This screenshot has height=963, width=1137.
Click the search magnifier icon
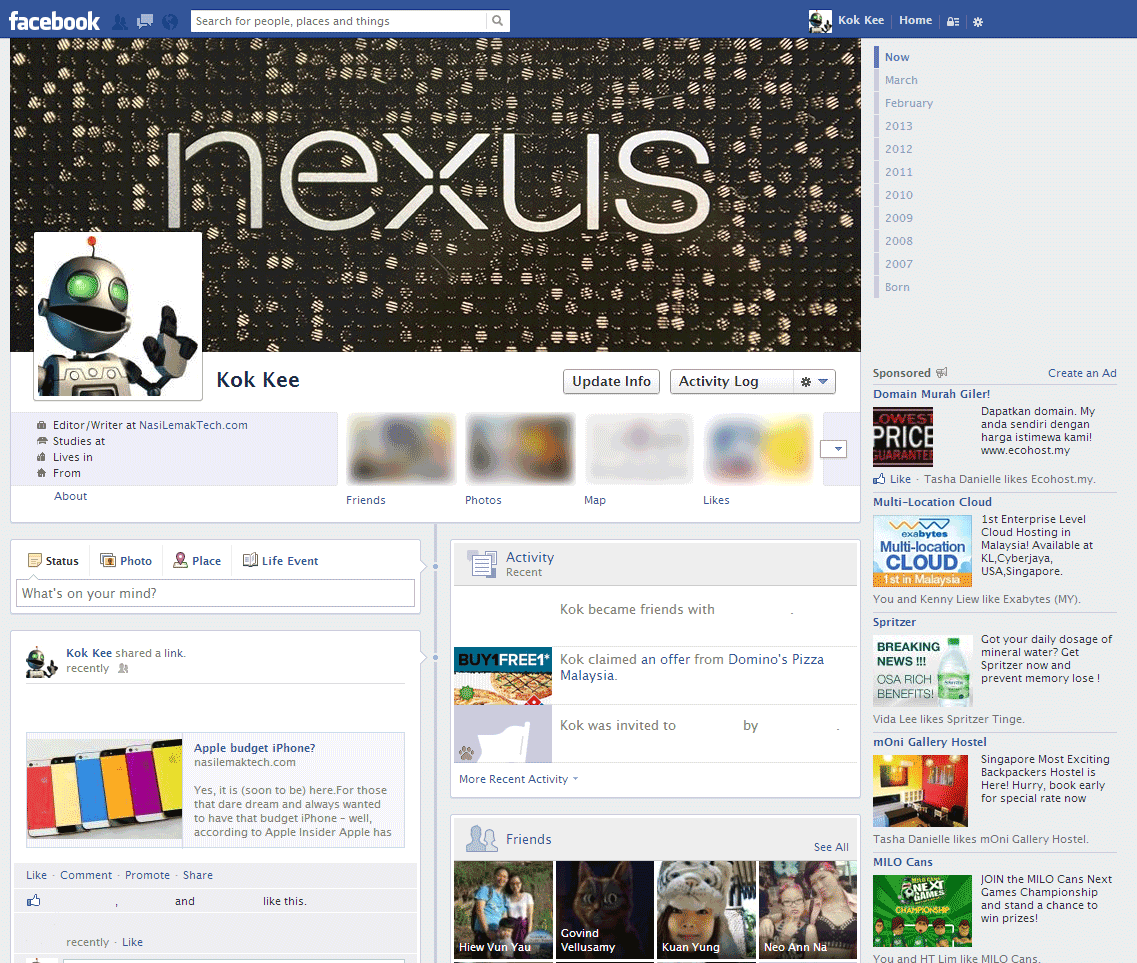tap(497, 20)
